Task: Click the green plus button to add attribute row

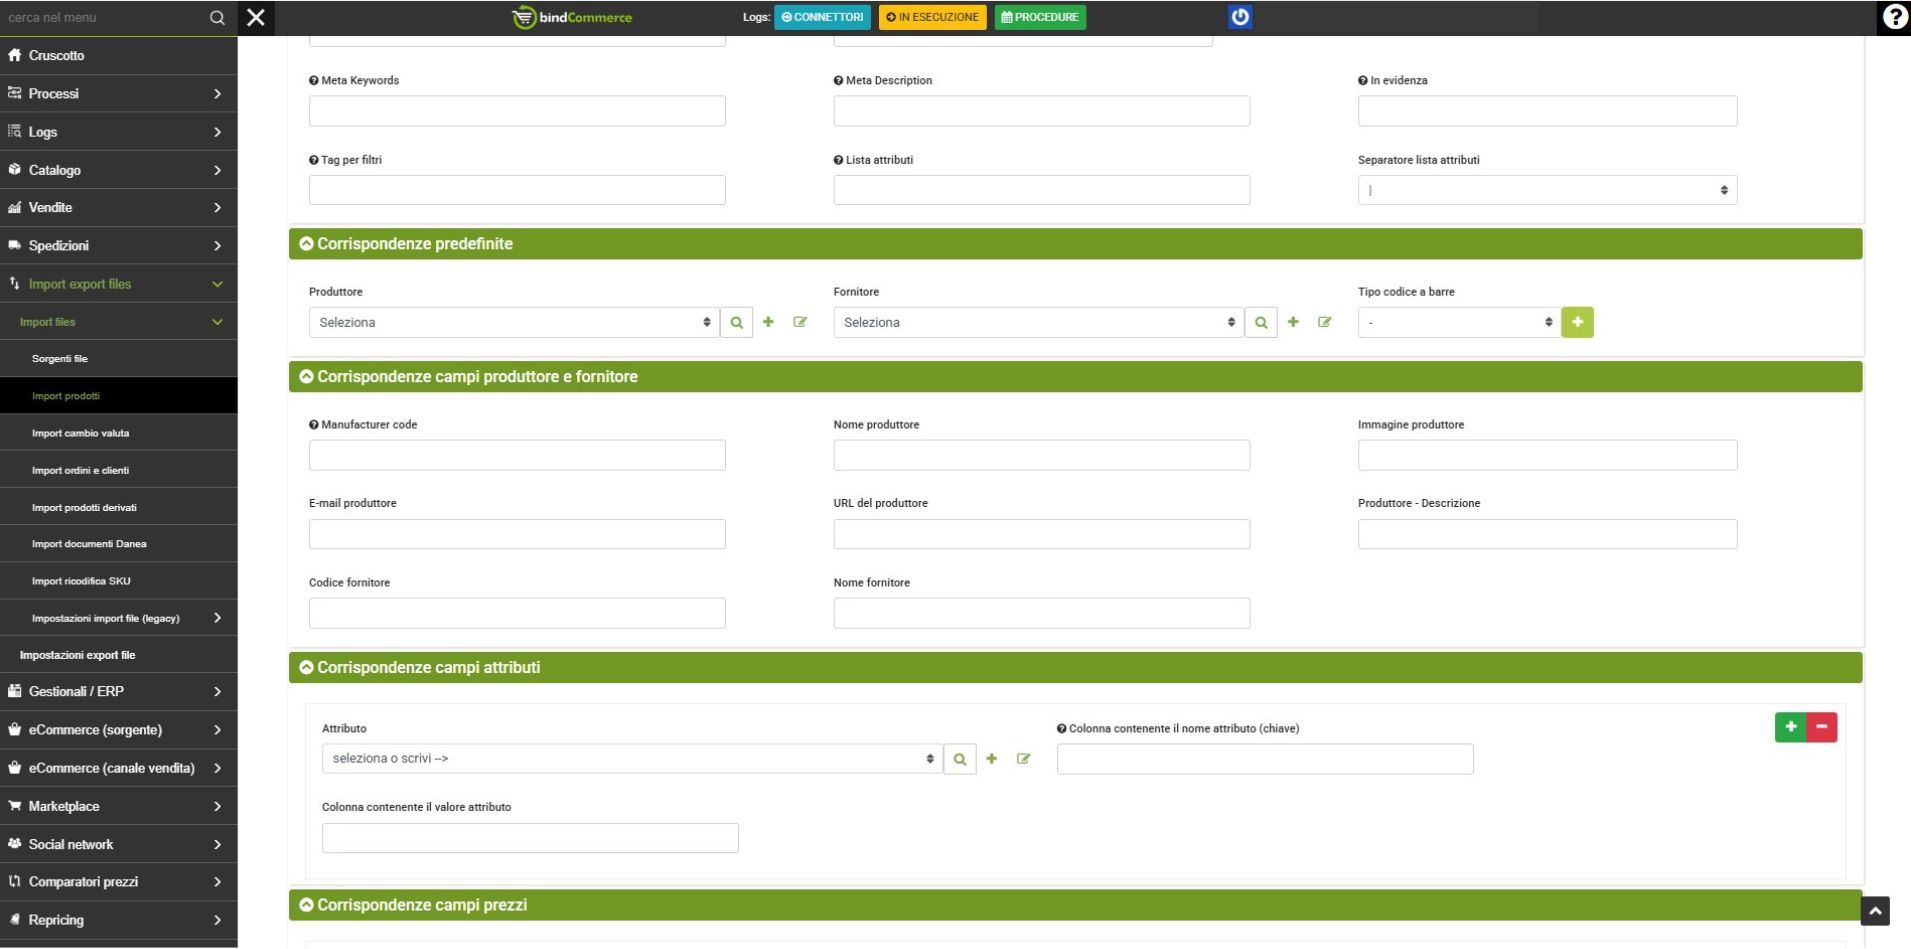Action: tap(1791, 727)
